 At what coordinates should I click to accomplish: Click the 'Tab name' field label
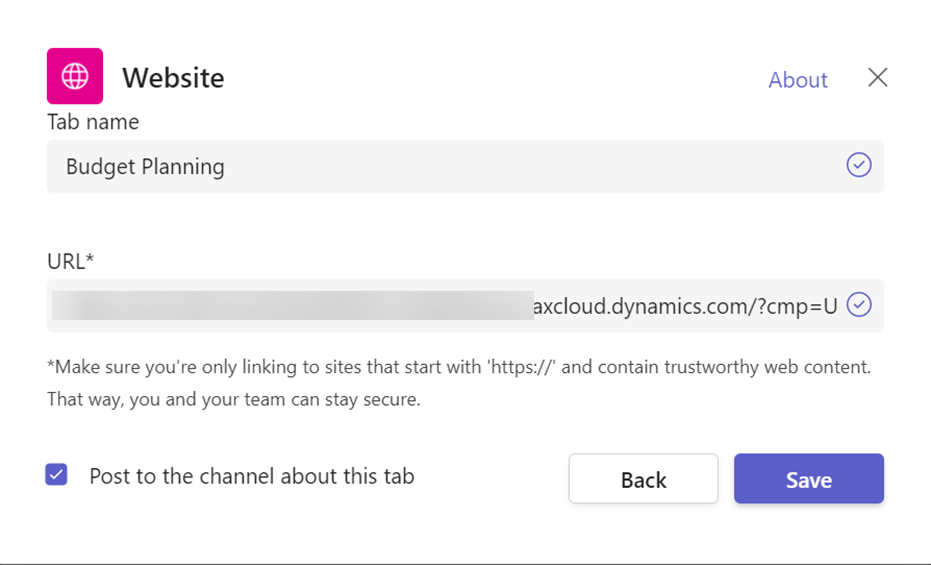click(x=93, y=122)
